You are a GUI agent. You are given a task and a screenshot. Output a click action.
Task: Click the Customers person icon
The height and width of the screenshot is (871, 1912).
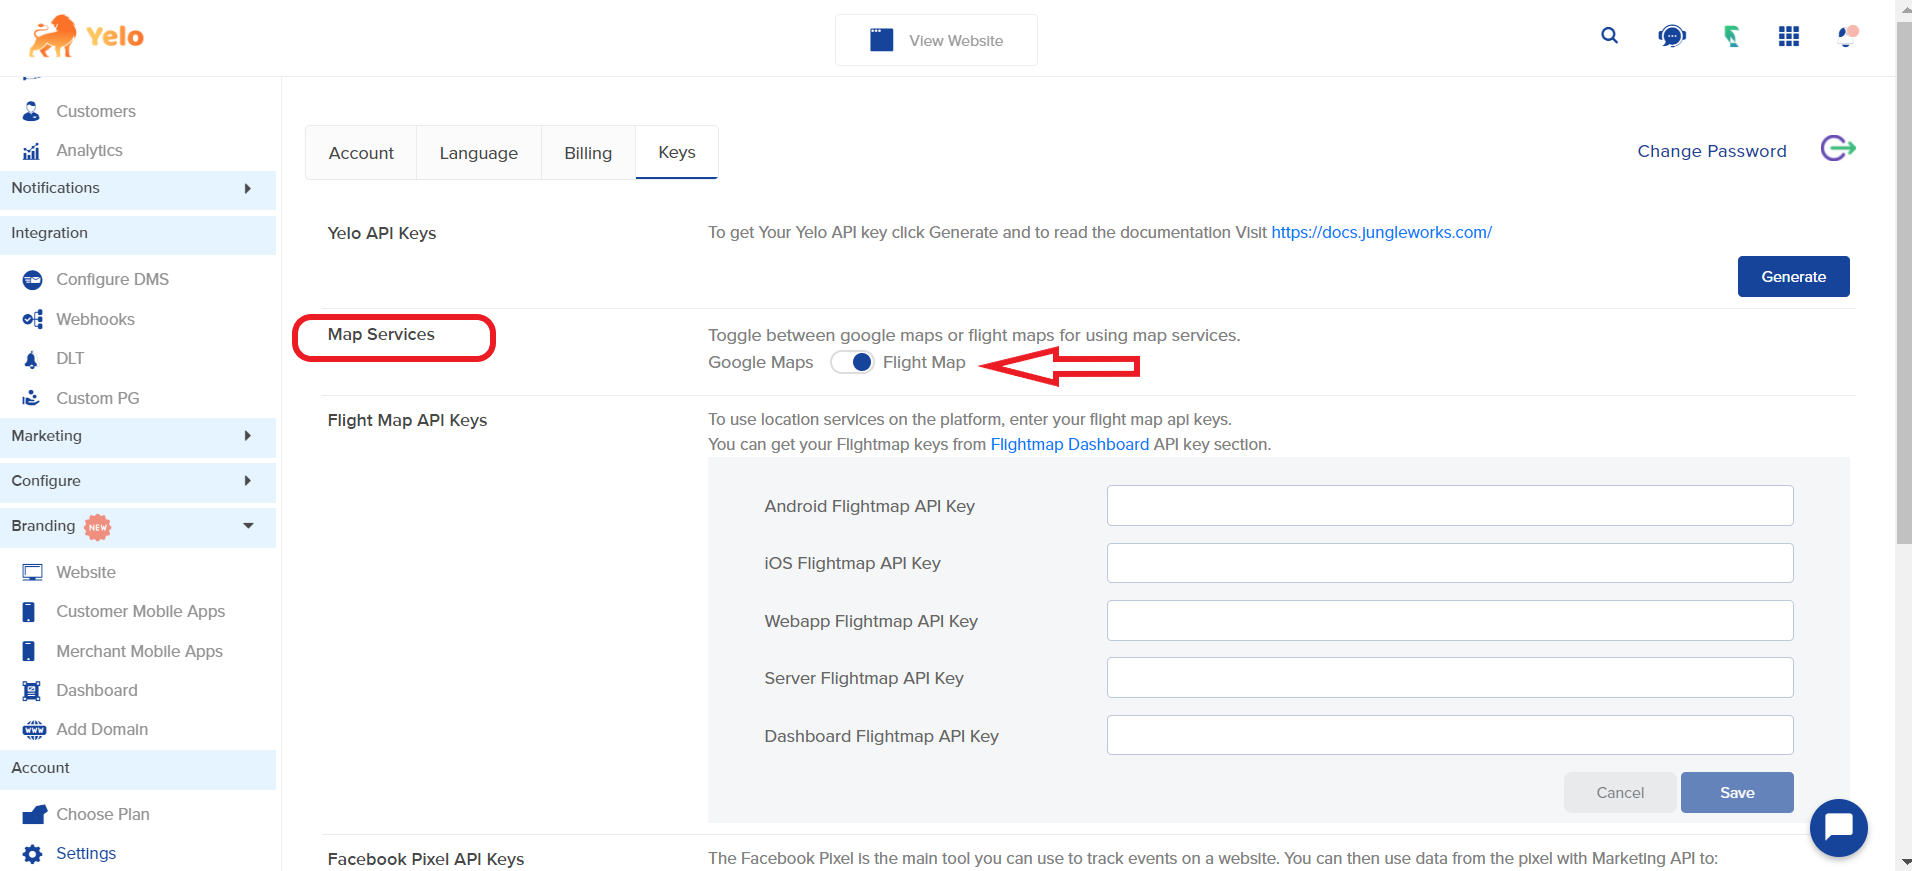(32, 111)
